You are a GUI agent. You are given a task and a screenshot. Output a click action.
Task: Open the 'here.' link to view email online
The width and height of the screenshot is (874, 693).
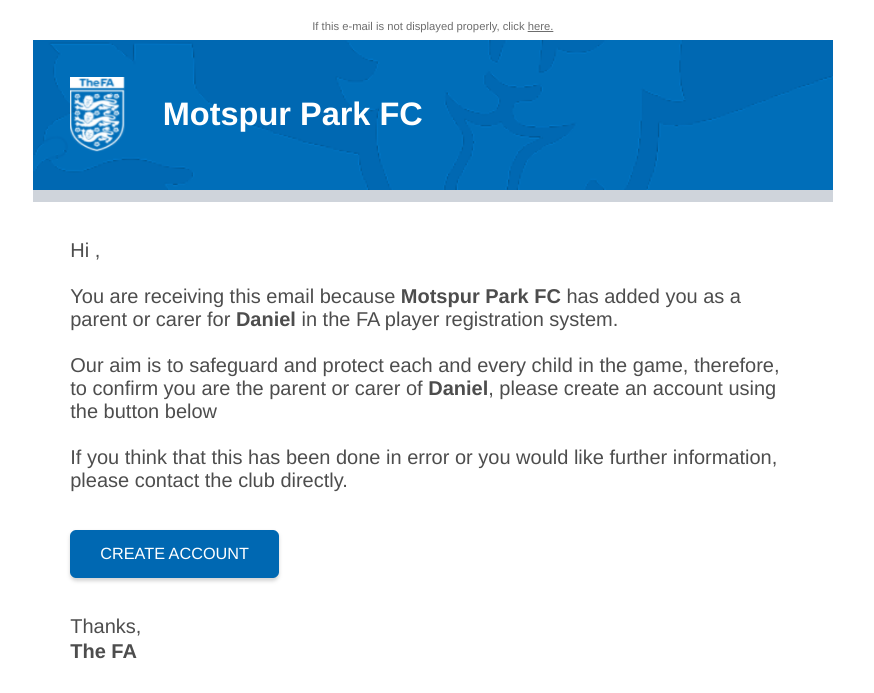[540, 26]
